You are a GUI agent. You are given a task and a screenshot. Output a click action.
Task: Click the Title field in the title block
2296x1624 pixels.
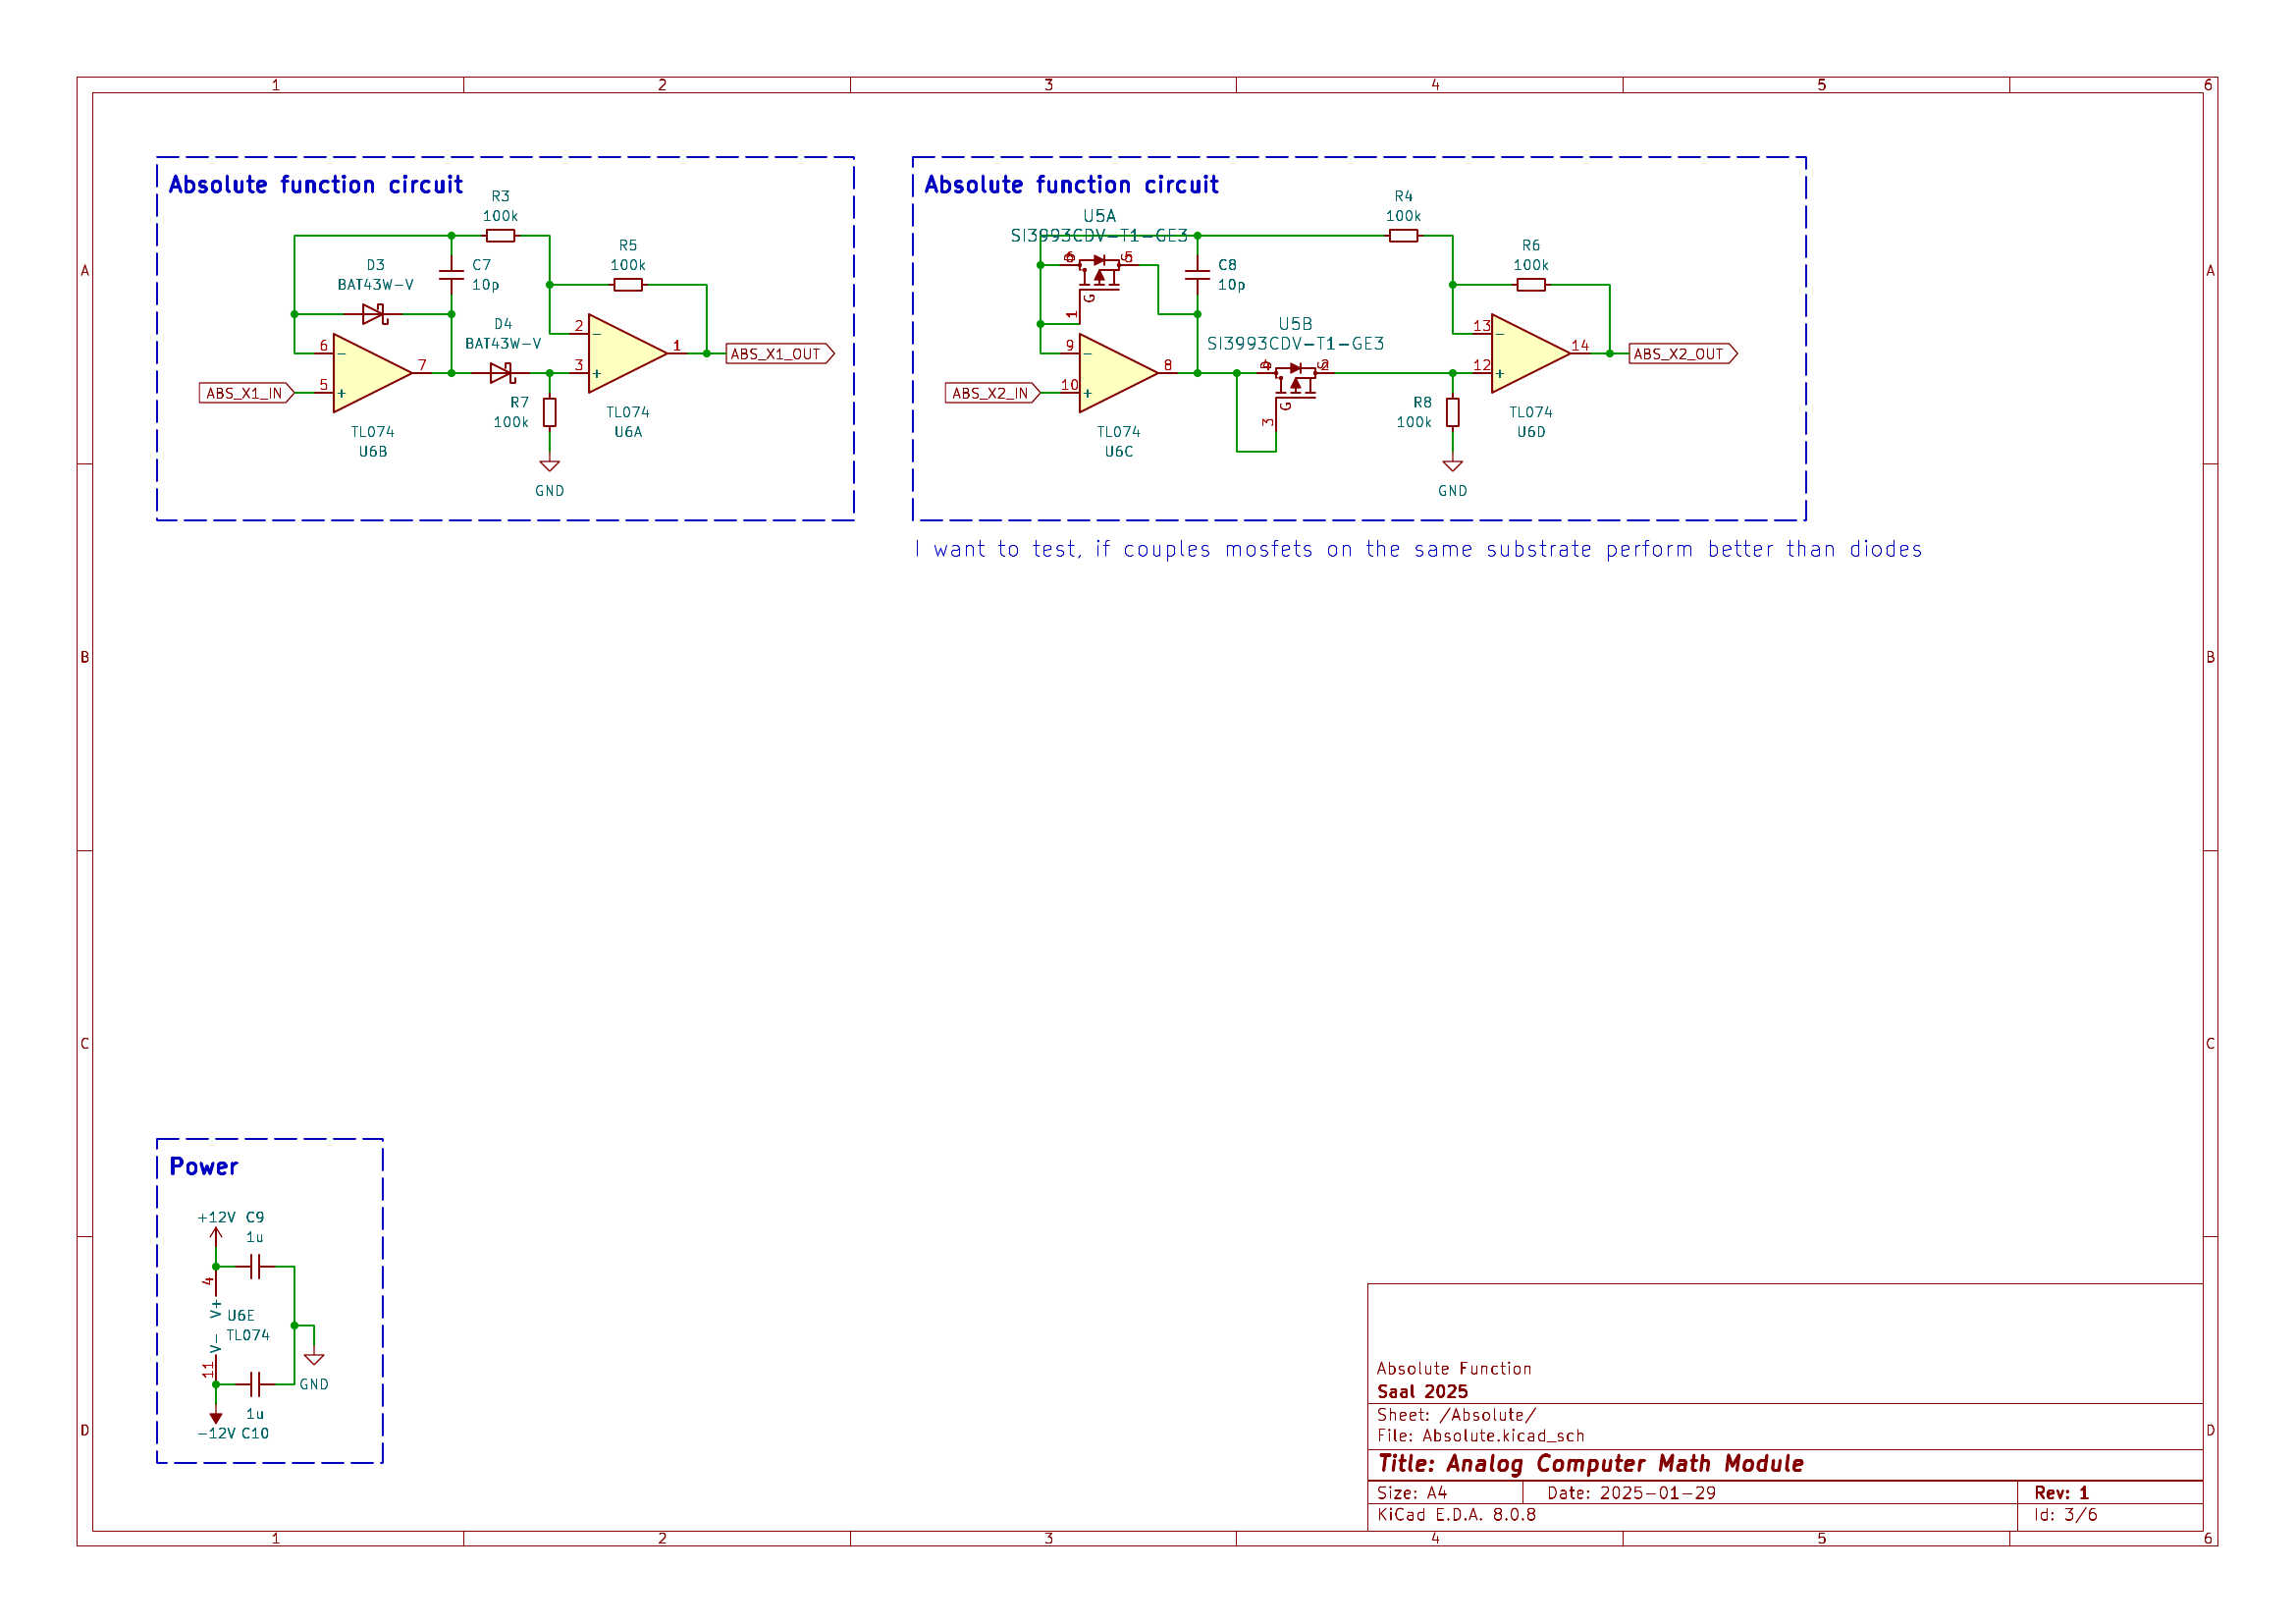tap(1590, 1462)
